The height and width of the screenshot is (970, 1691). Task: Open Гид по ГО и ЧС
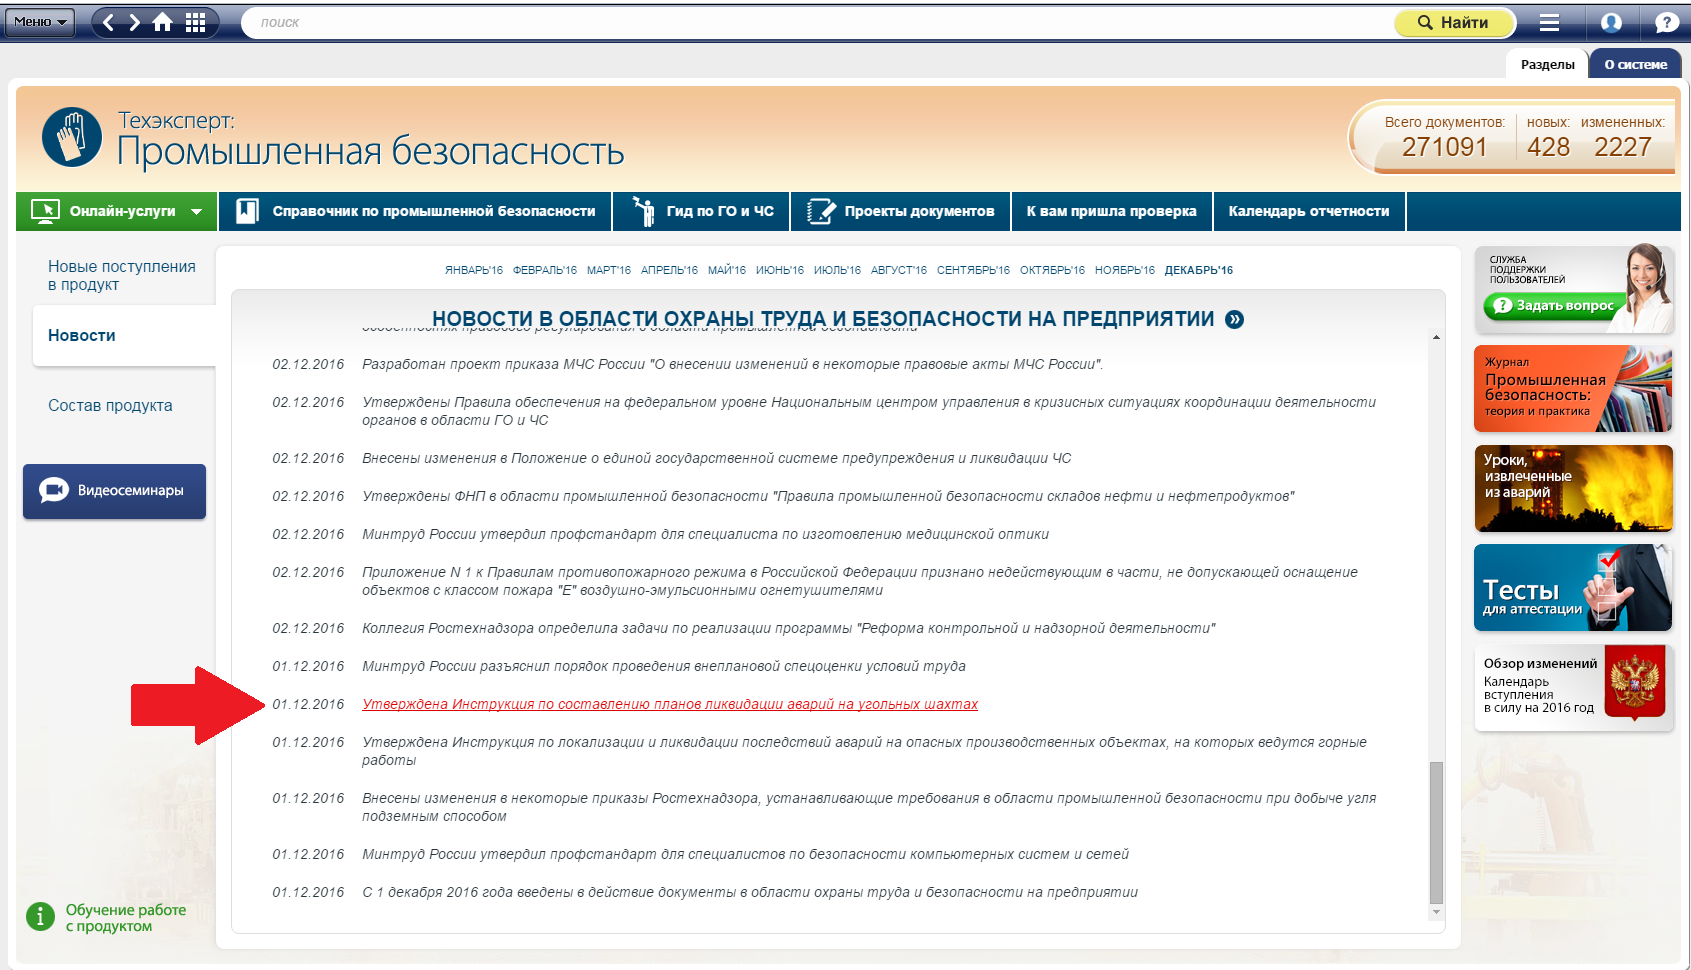702,211
